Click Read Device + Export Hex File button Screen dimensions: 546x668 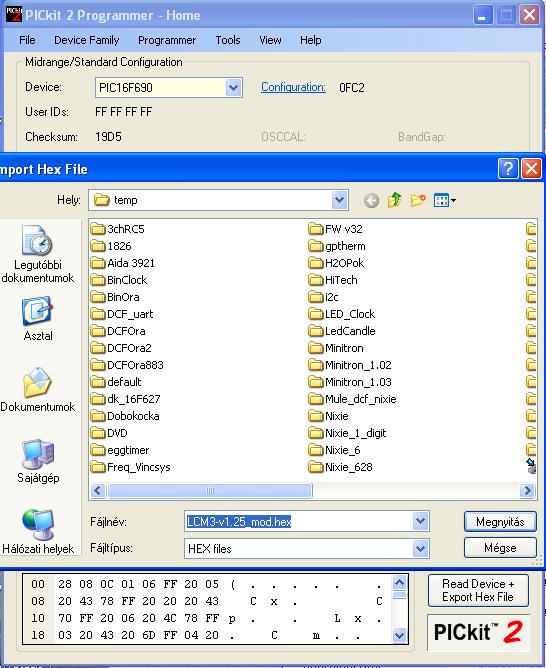pyautogui.click(x=478, y=590)
